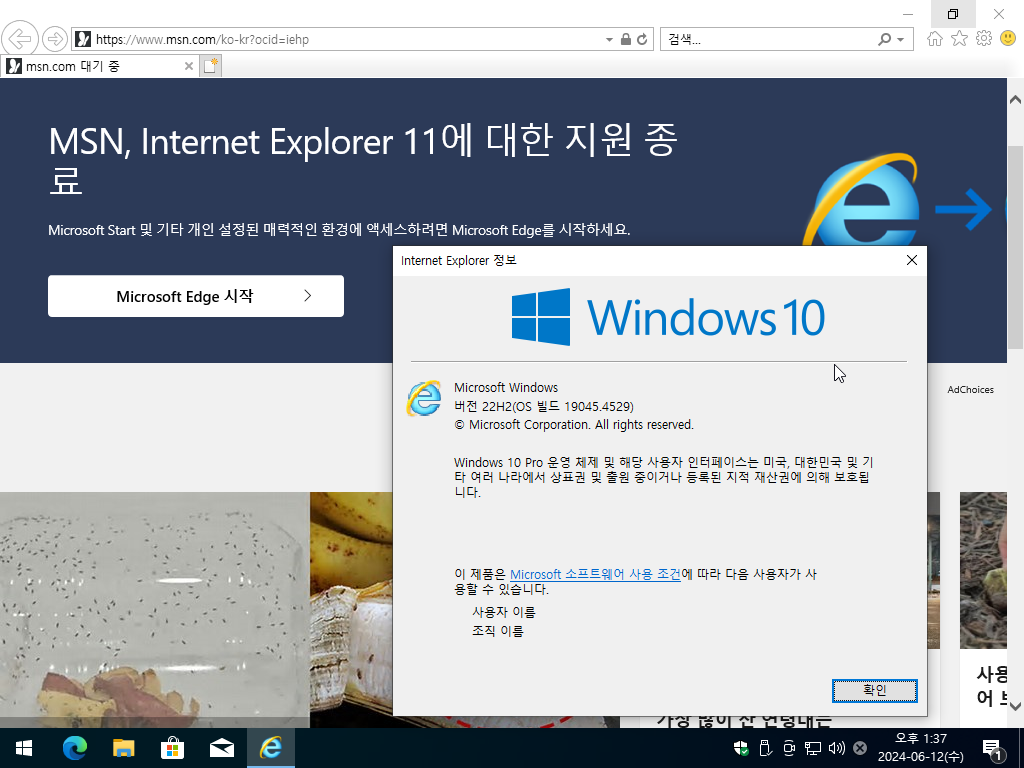Click the smiley feedback icon

pos(1008,39)
